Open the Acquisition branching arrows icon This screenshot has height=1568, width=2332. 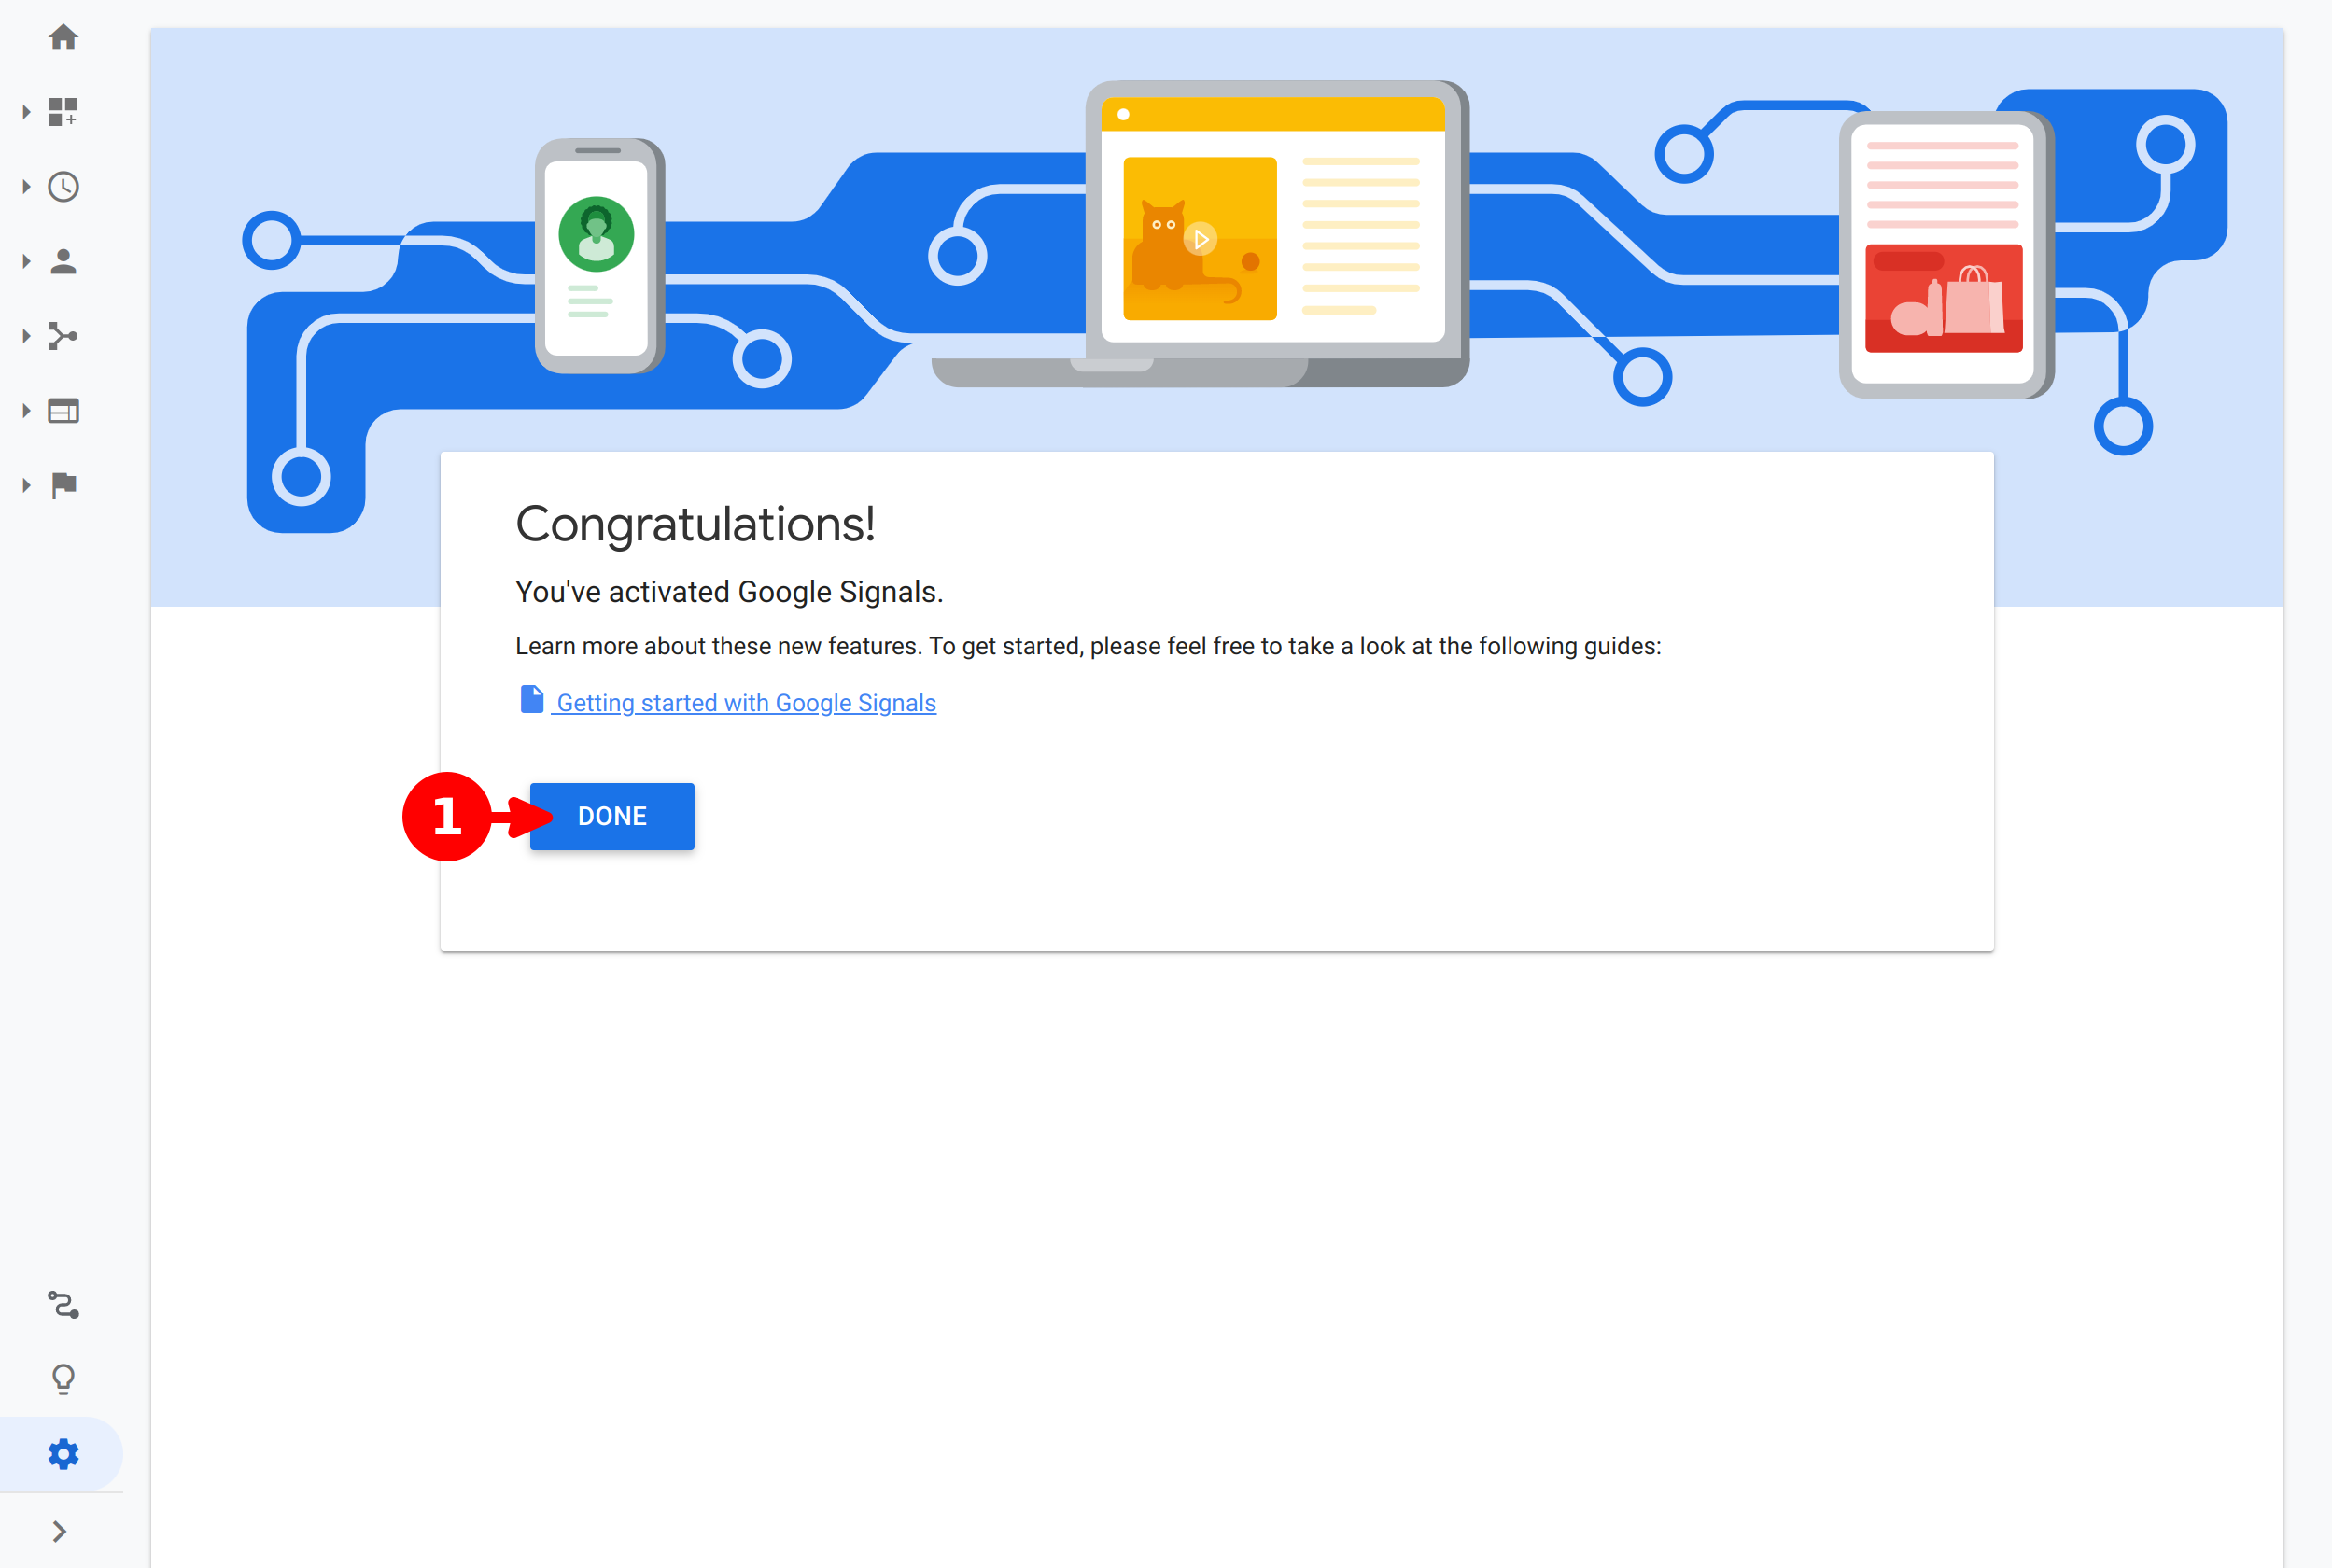point(63,336)
